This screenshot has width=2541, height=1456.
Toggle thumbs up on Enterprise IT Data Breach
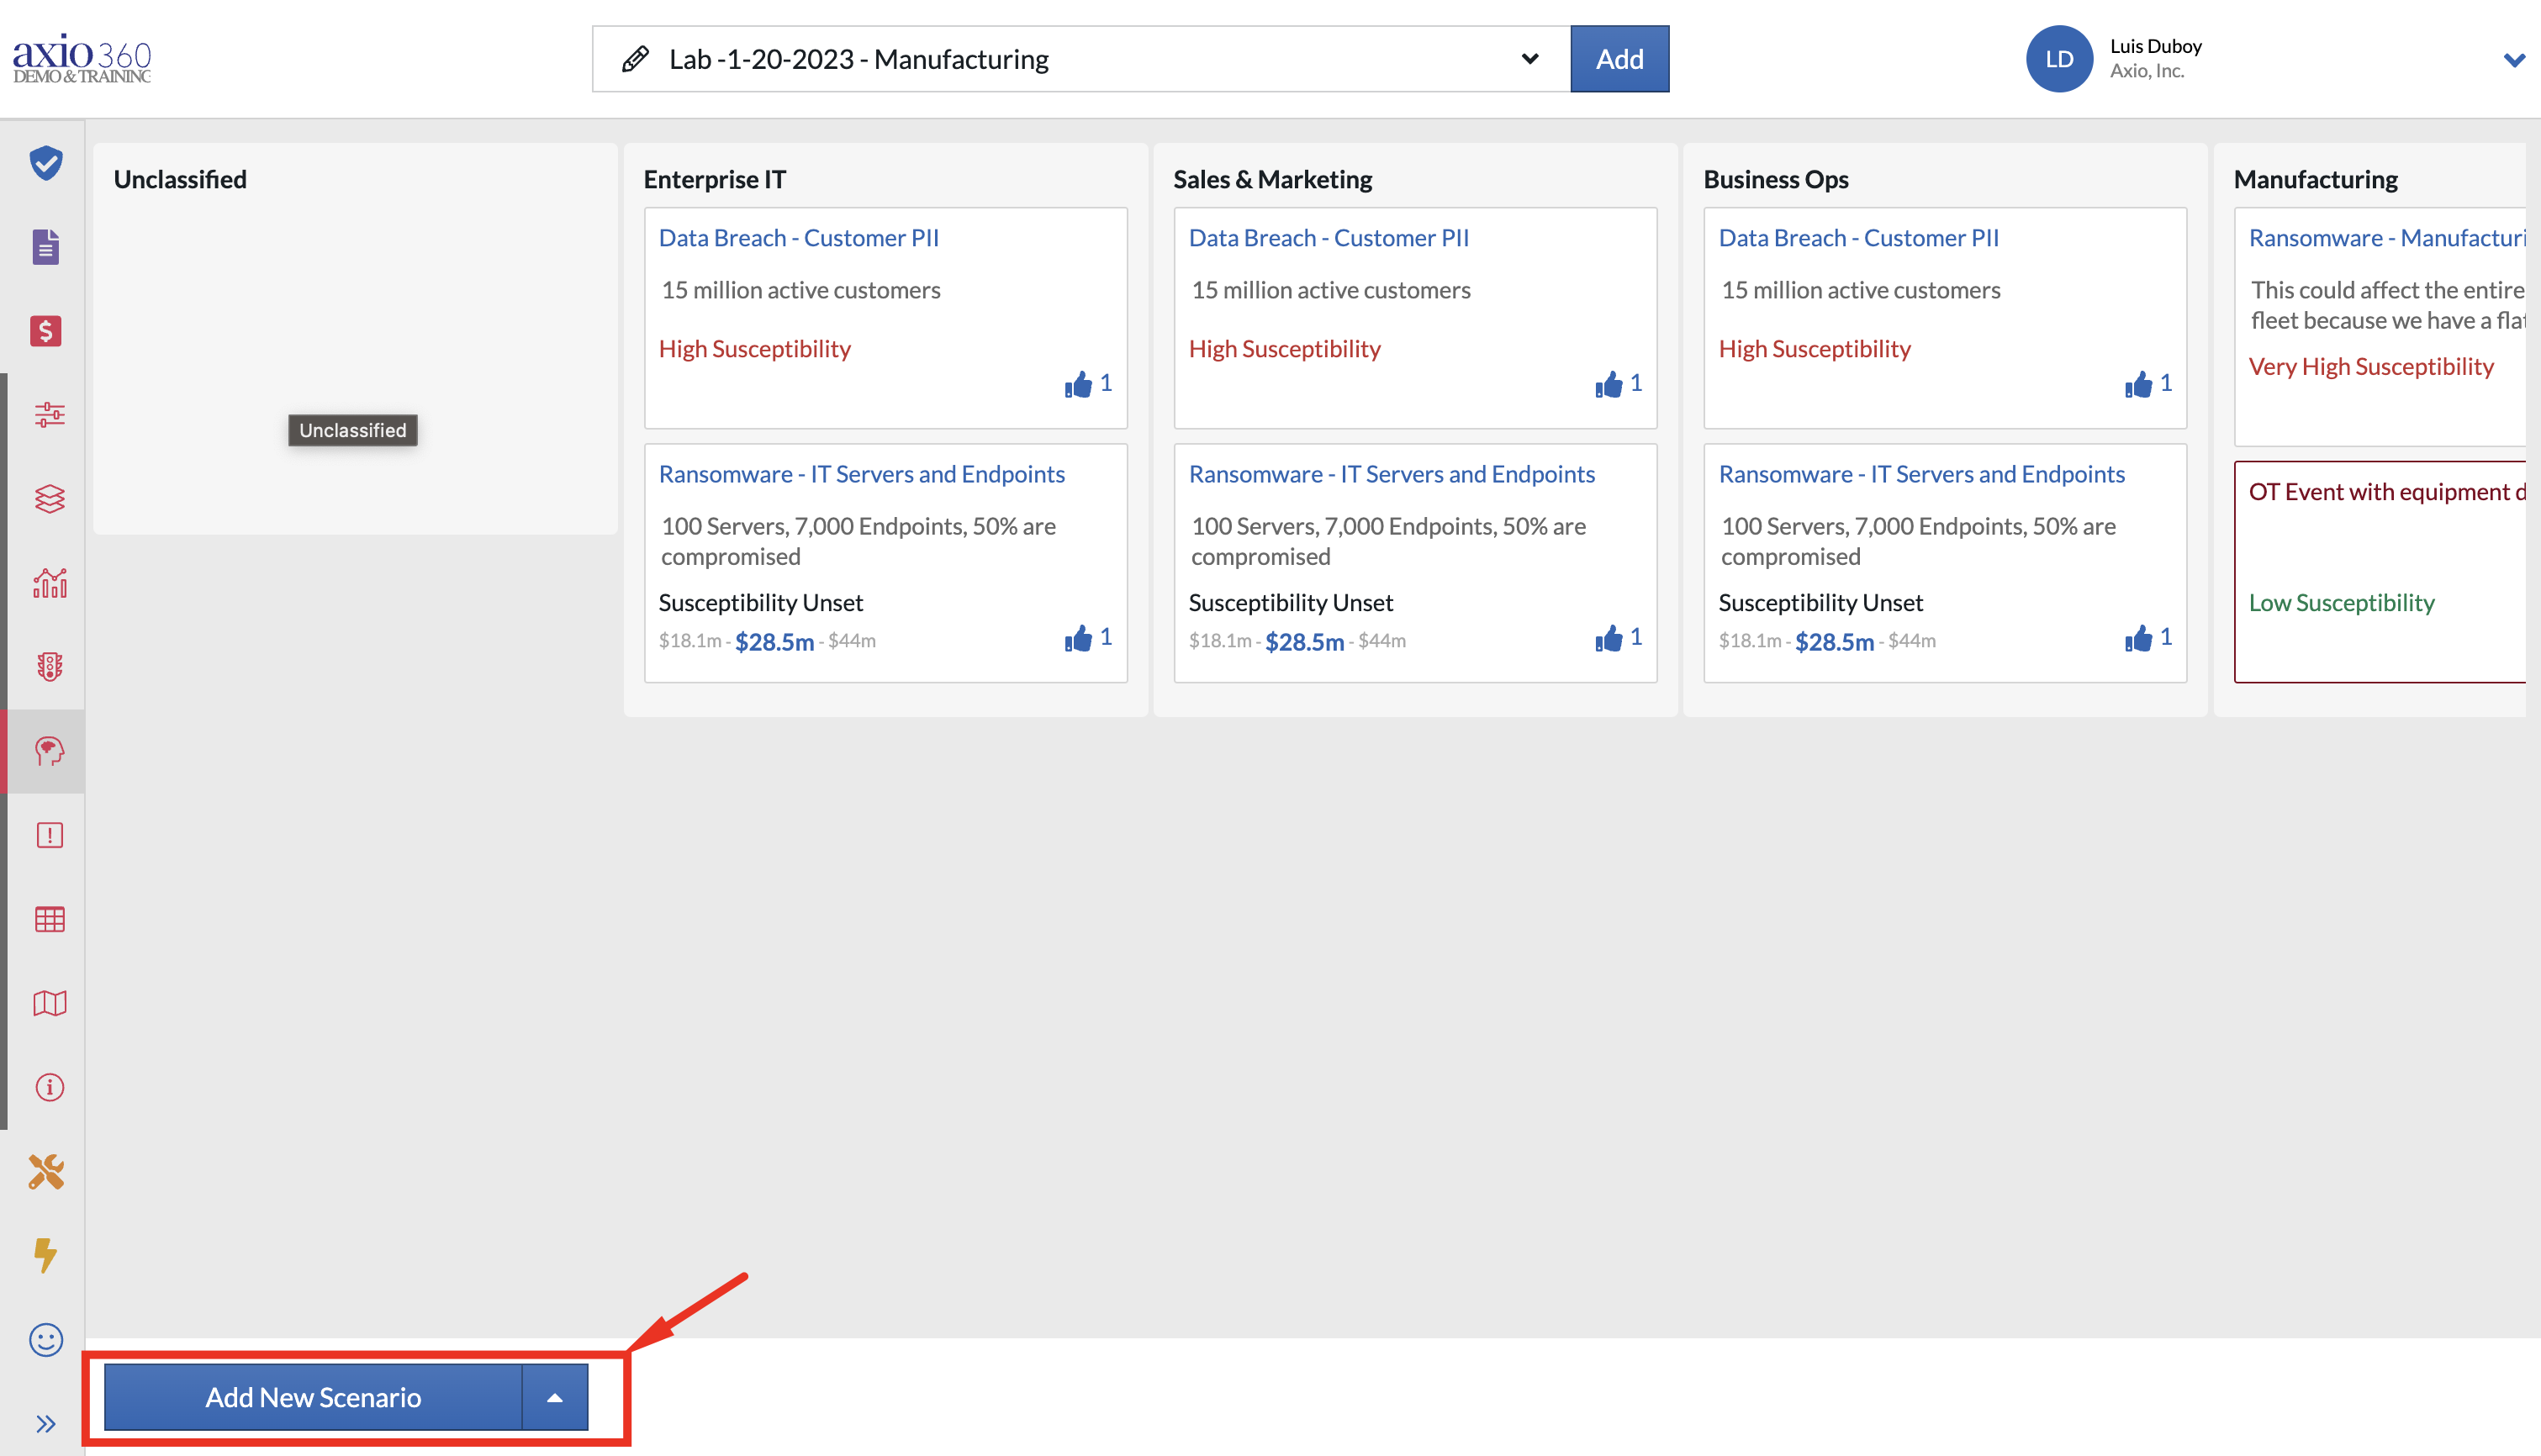1079,385
